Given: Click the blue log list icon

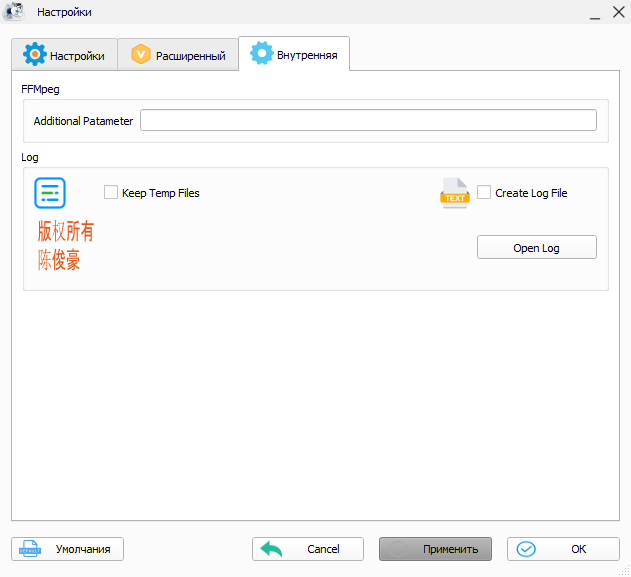Looking at the screenshot, I should [x=50, y=193].
